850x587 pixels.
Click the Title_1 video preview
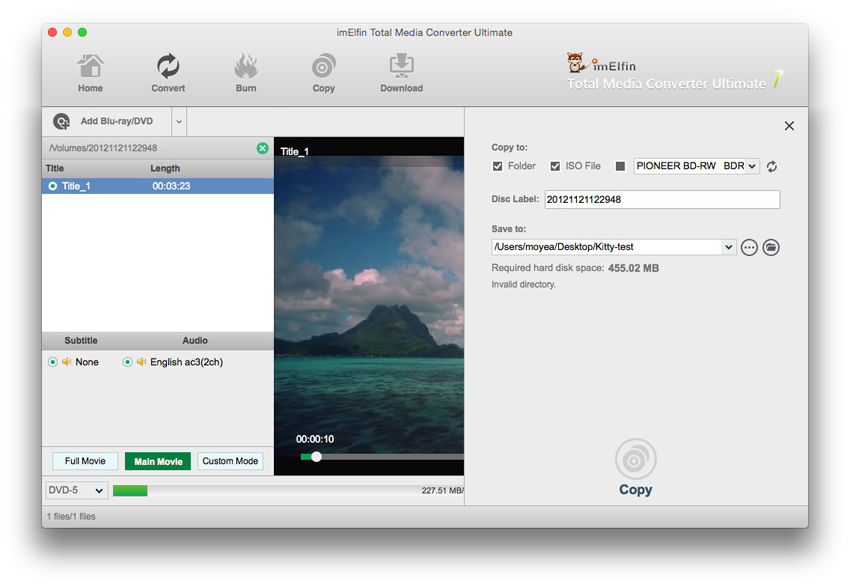pos(369,304)
